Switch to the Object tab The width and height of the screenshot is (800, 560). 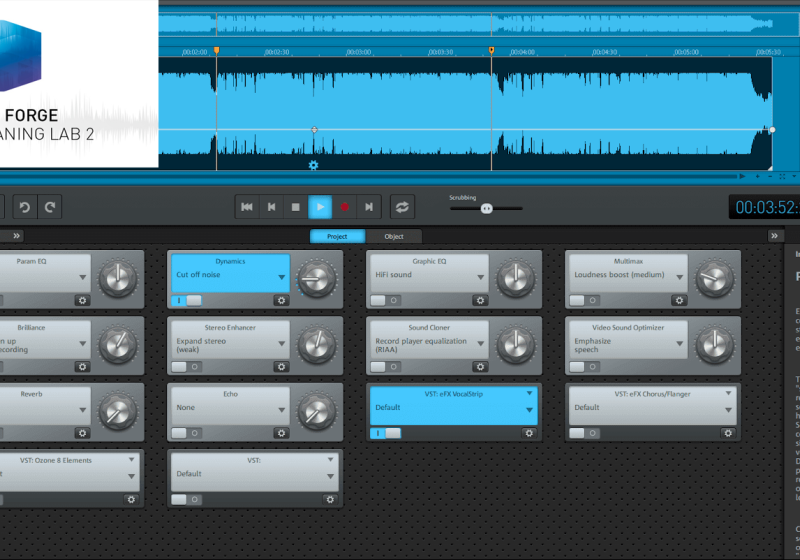[393, 237]
